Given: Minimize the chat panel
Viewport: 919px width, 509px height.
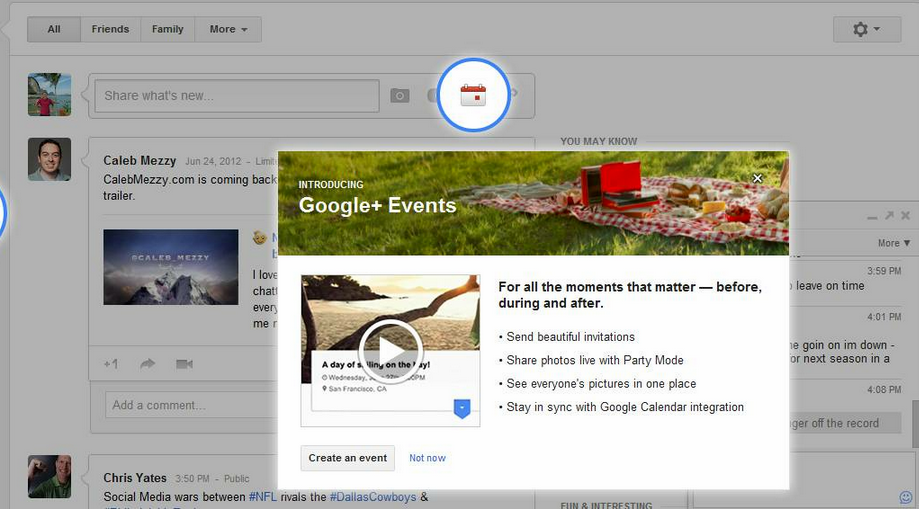Looking at the screenshot, I should click(873, 215).
